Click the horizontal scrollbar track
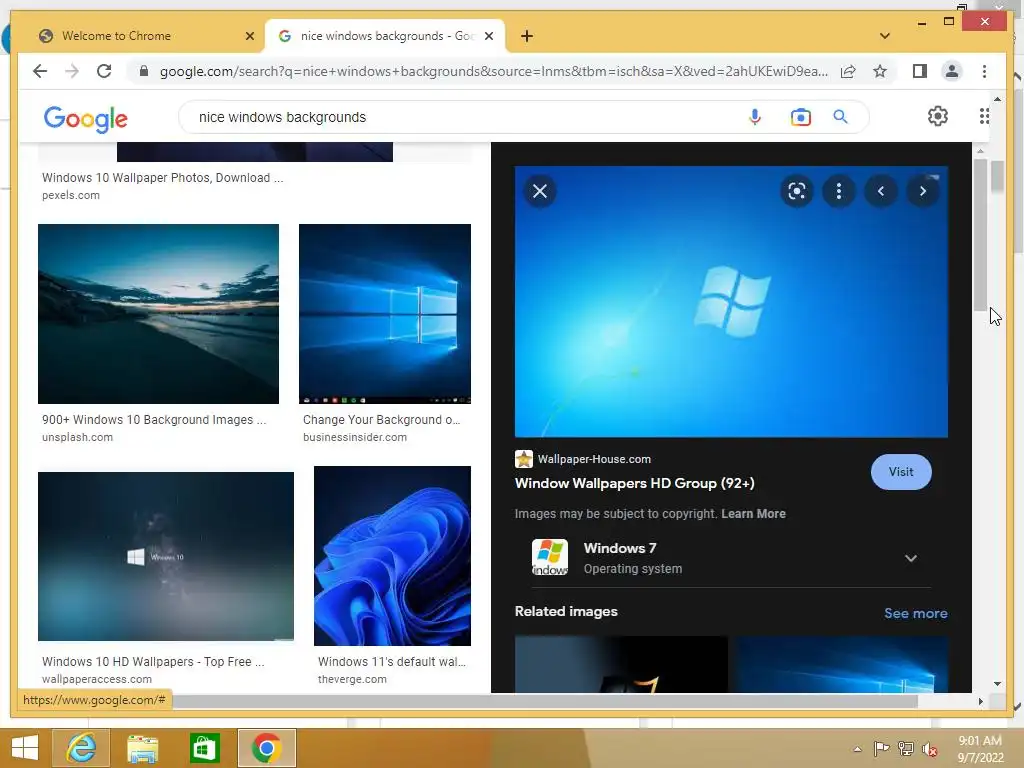Screen dimensions: 1024x768 [x=545, y=701]
